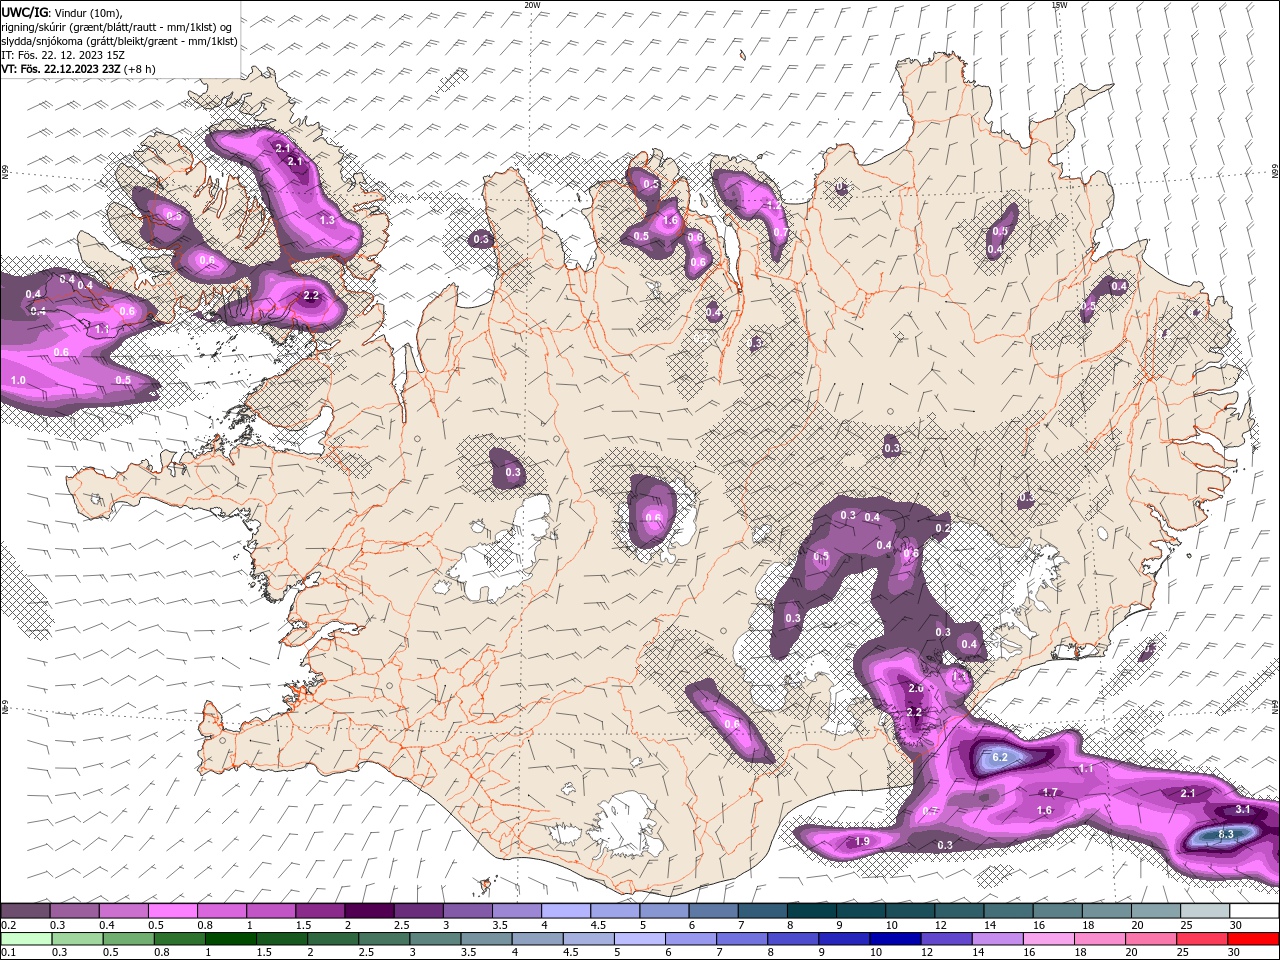Click the '20W' longitude label at top
The width and height of the screenshot is (1280, 960).
[532, 5]
